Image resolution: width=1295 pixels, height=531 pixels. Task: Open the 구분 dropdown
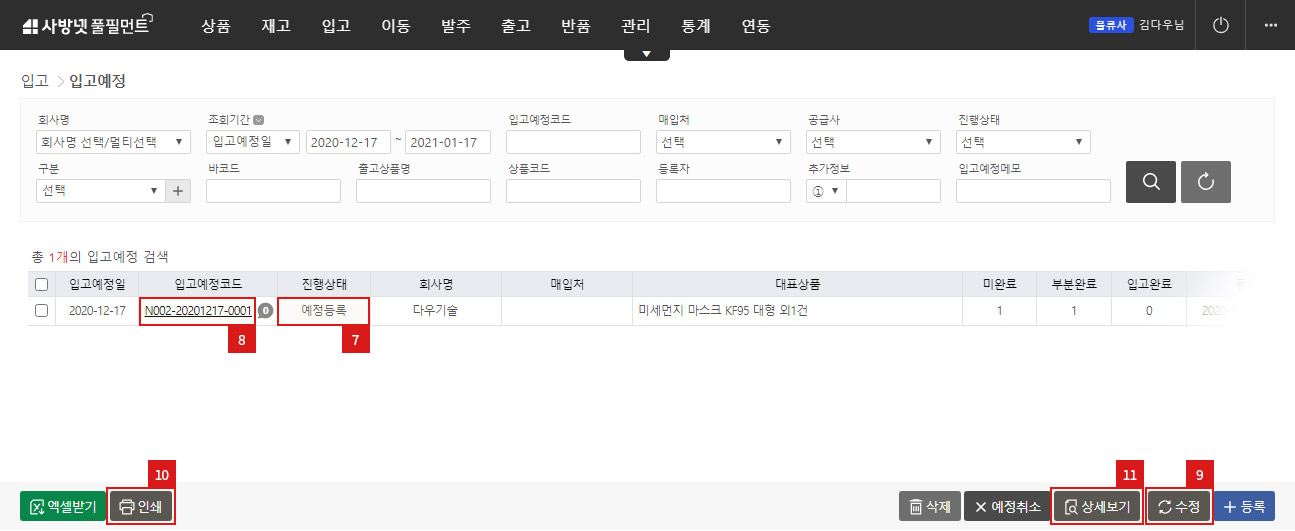coord(99,190)
